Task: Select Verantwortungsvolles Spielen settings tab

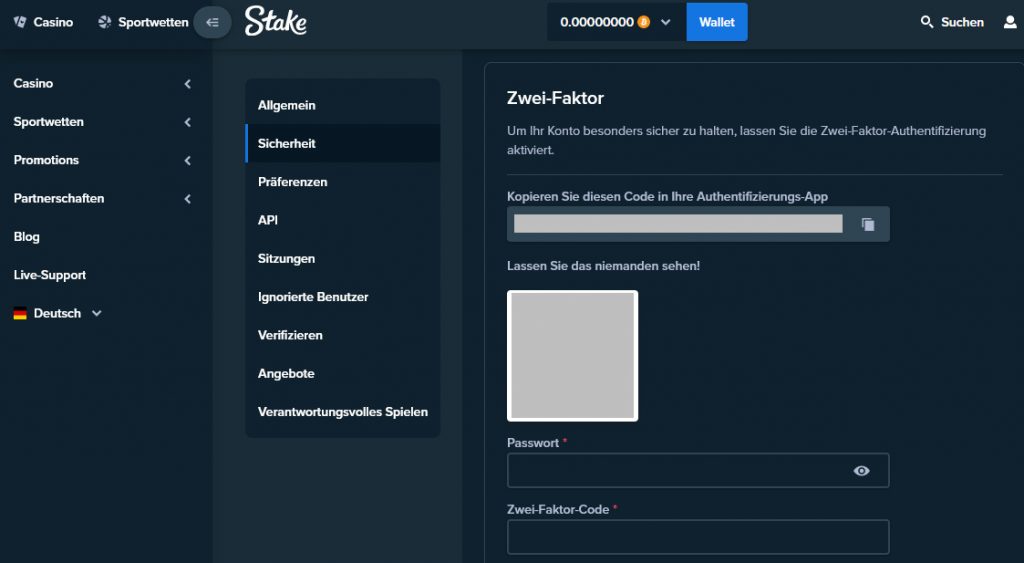Action: click(x=342, y=412)
